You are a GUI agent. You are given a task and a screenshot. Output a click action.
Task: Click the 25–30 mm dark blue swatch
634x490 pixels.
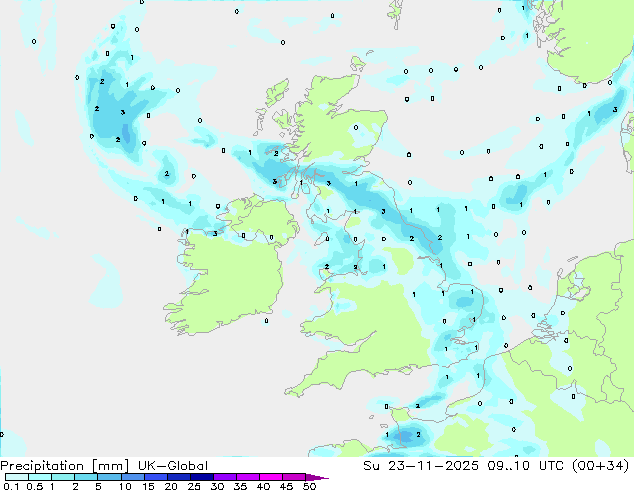[201, 477]
